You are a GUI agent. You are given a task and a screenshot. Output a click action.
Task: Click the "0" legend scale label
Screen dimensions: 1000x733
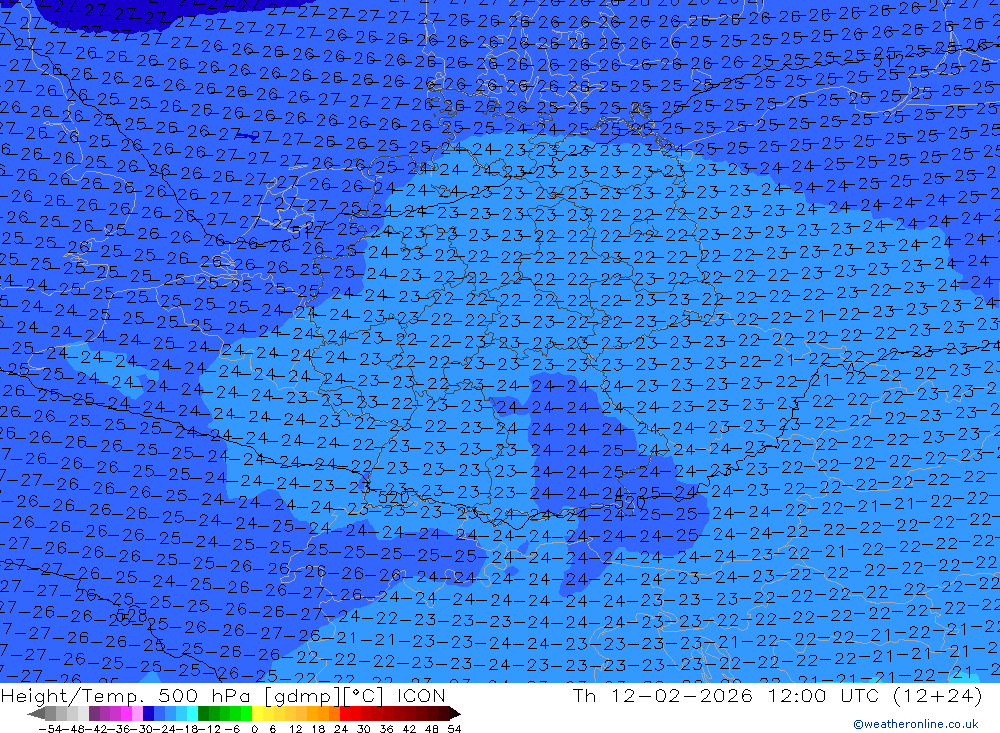(x=254, y=729)
